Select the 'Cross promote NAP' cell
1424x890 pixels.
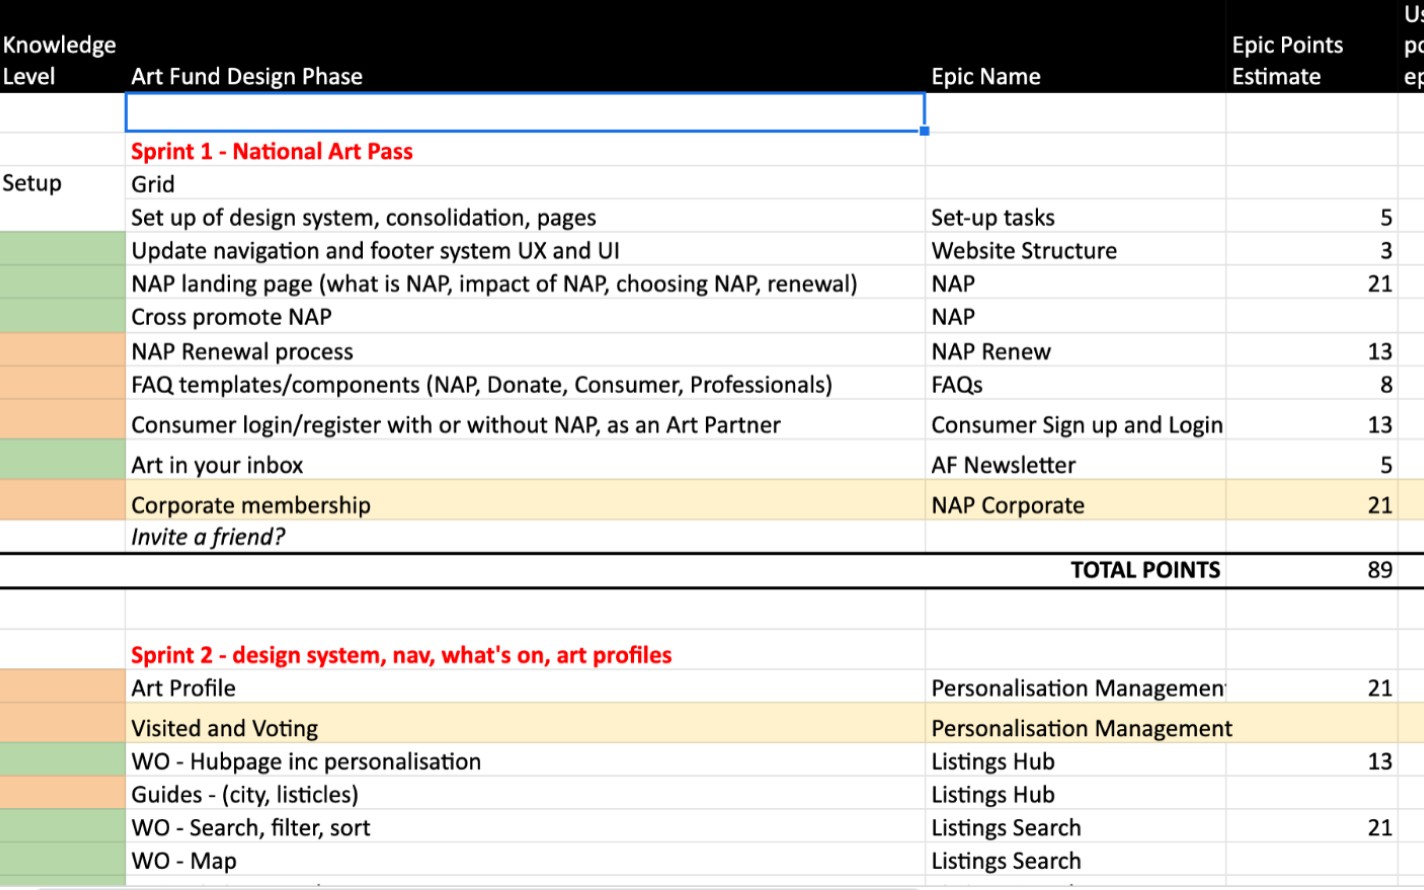(525, 316)
